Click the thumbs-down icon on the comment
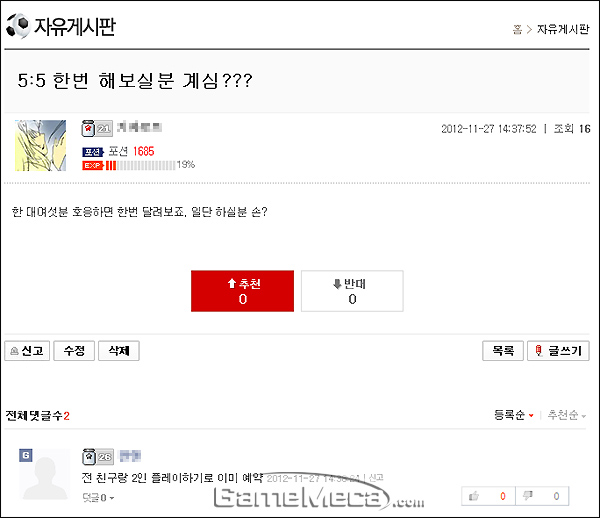This screenshot has height=518, width=600. 528,496
